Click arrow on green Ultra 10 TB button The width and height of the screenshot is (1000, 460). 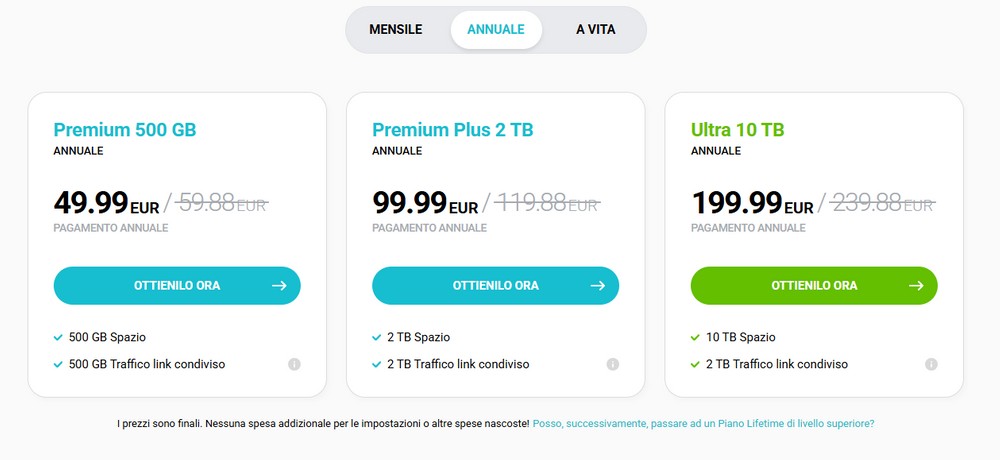click(916, 286)
